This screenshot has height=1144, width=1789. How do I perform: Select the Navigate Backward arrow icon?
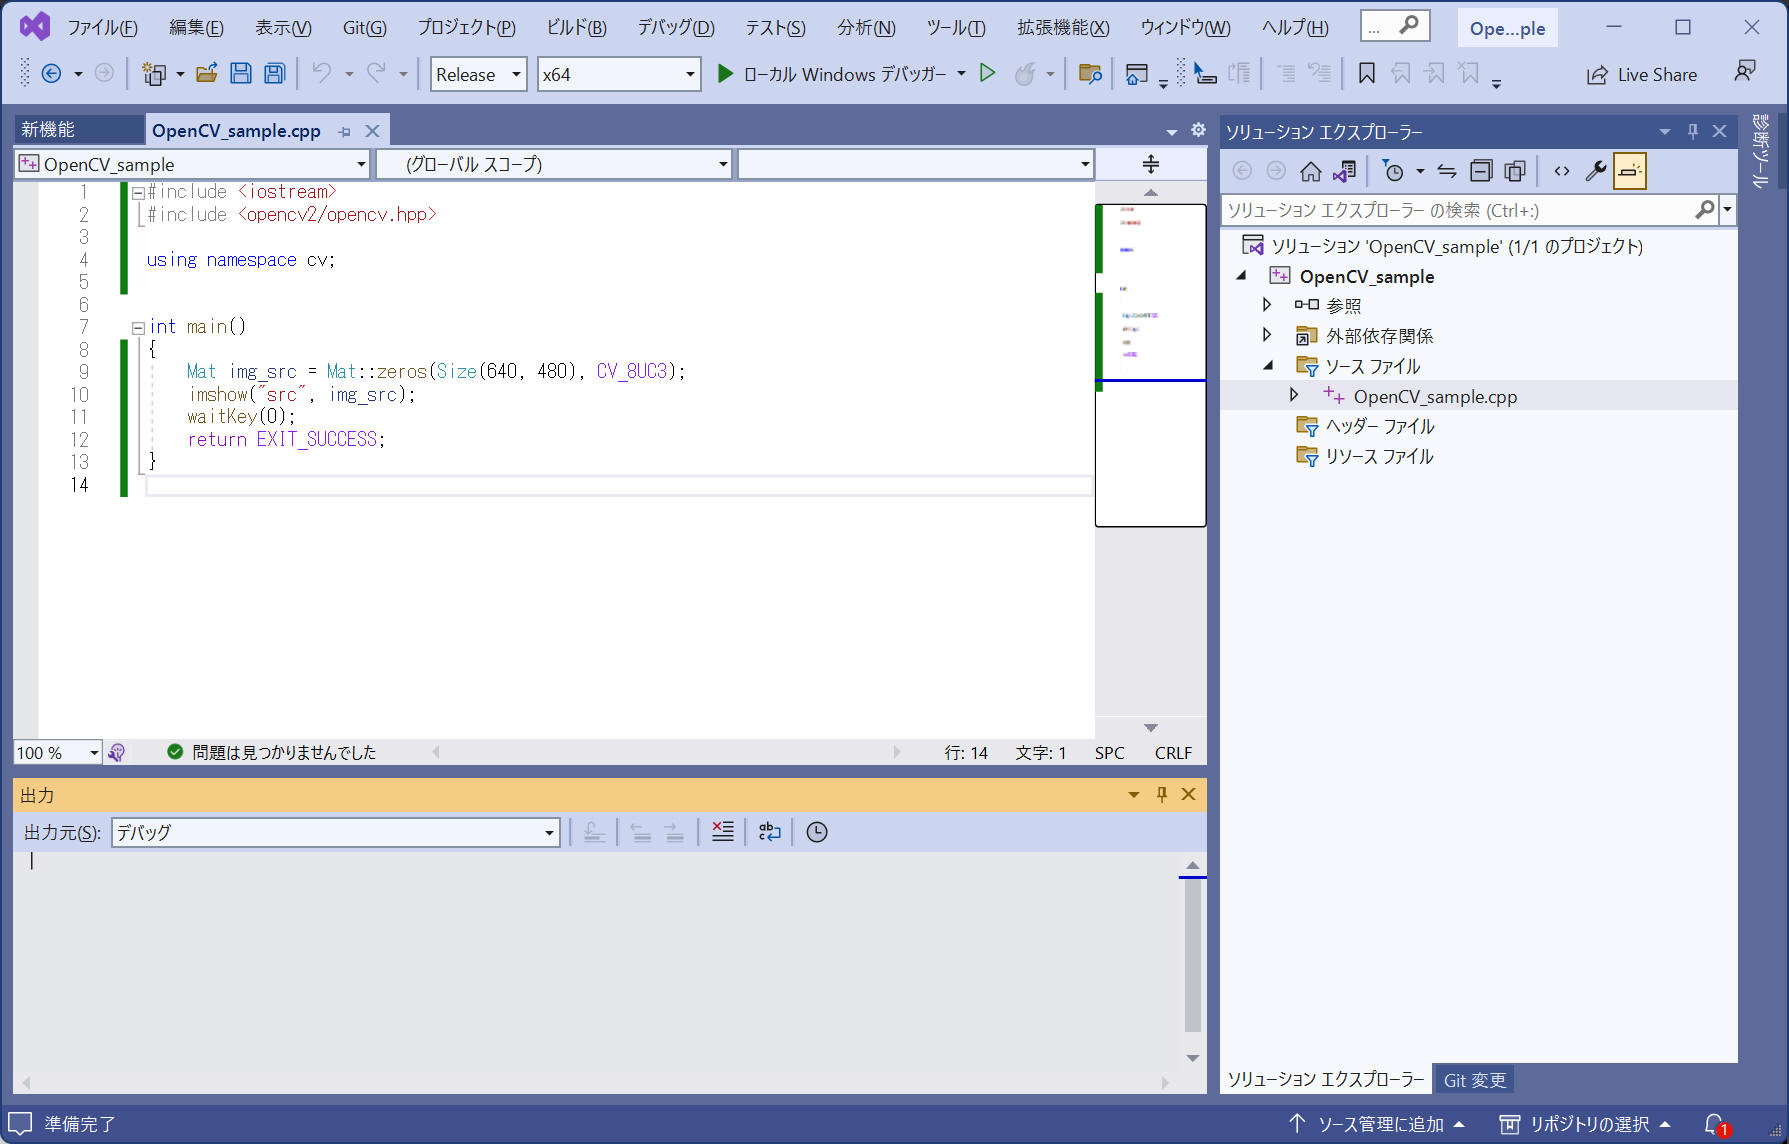[x=50, y=73]
